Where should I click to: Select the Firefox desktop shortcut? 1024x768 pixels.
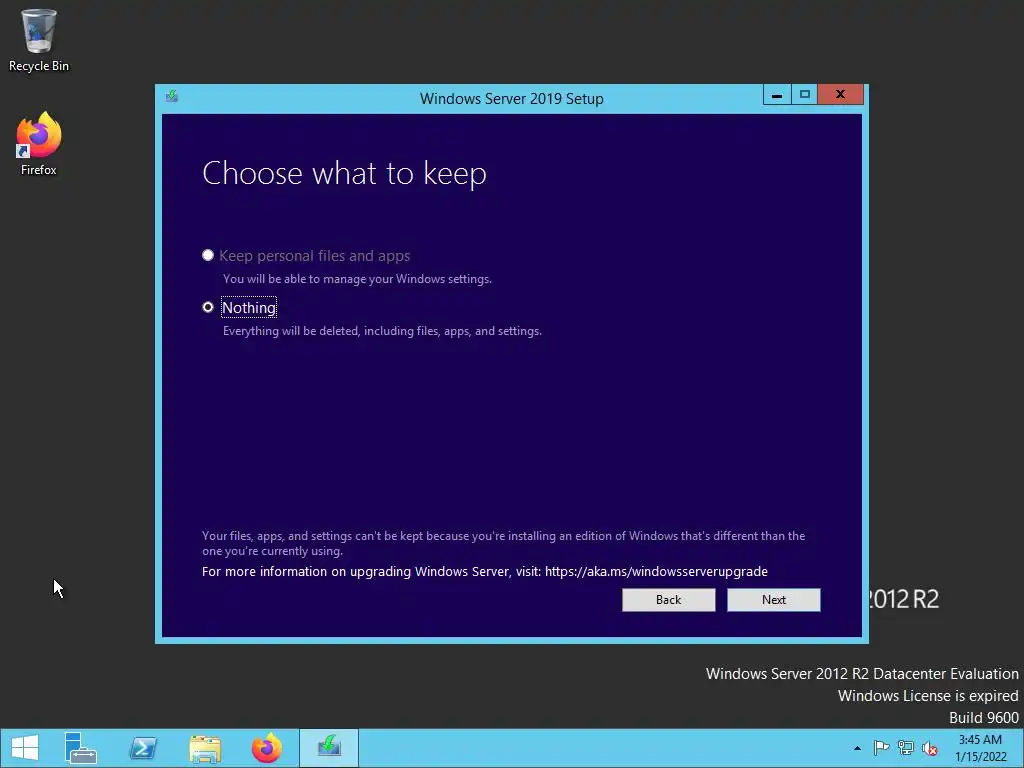[x=39, y=144]
